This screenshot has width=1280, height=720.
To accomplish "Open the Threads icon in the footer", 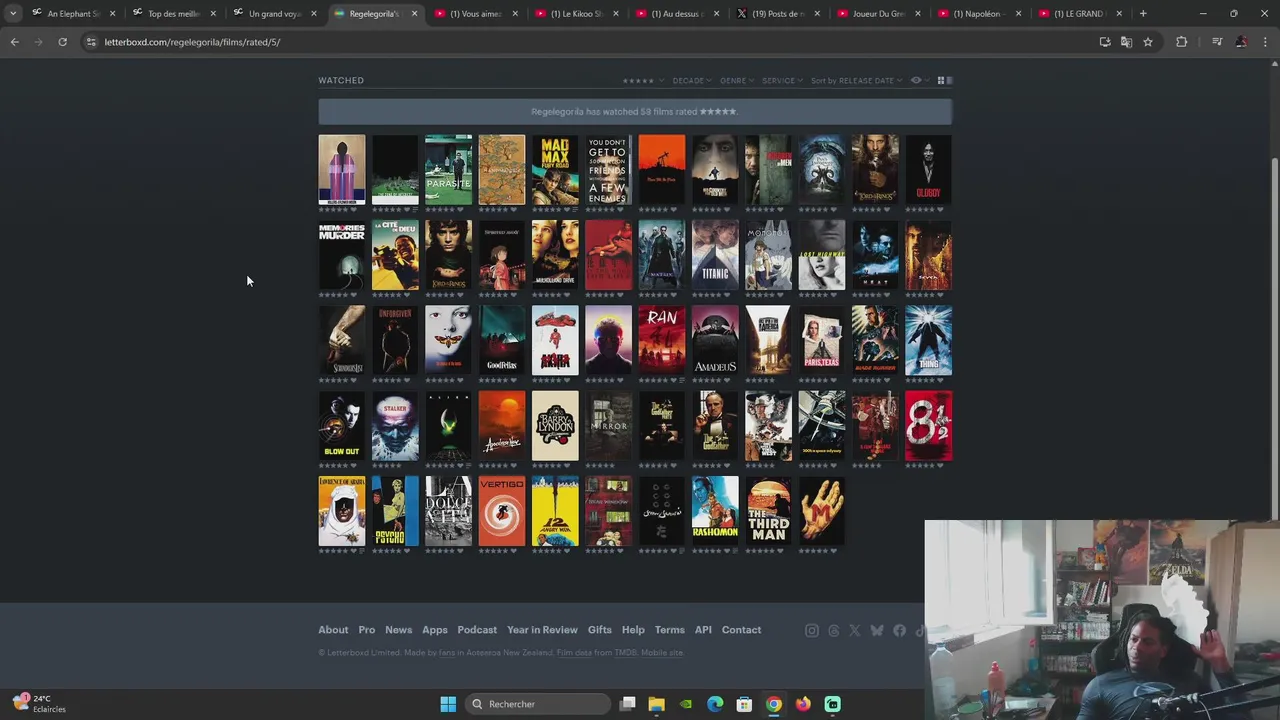I will coord(834,630).
